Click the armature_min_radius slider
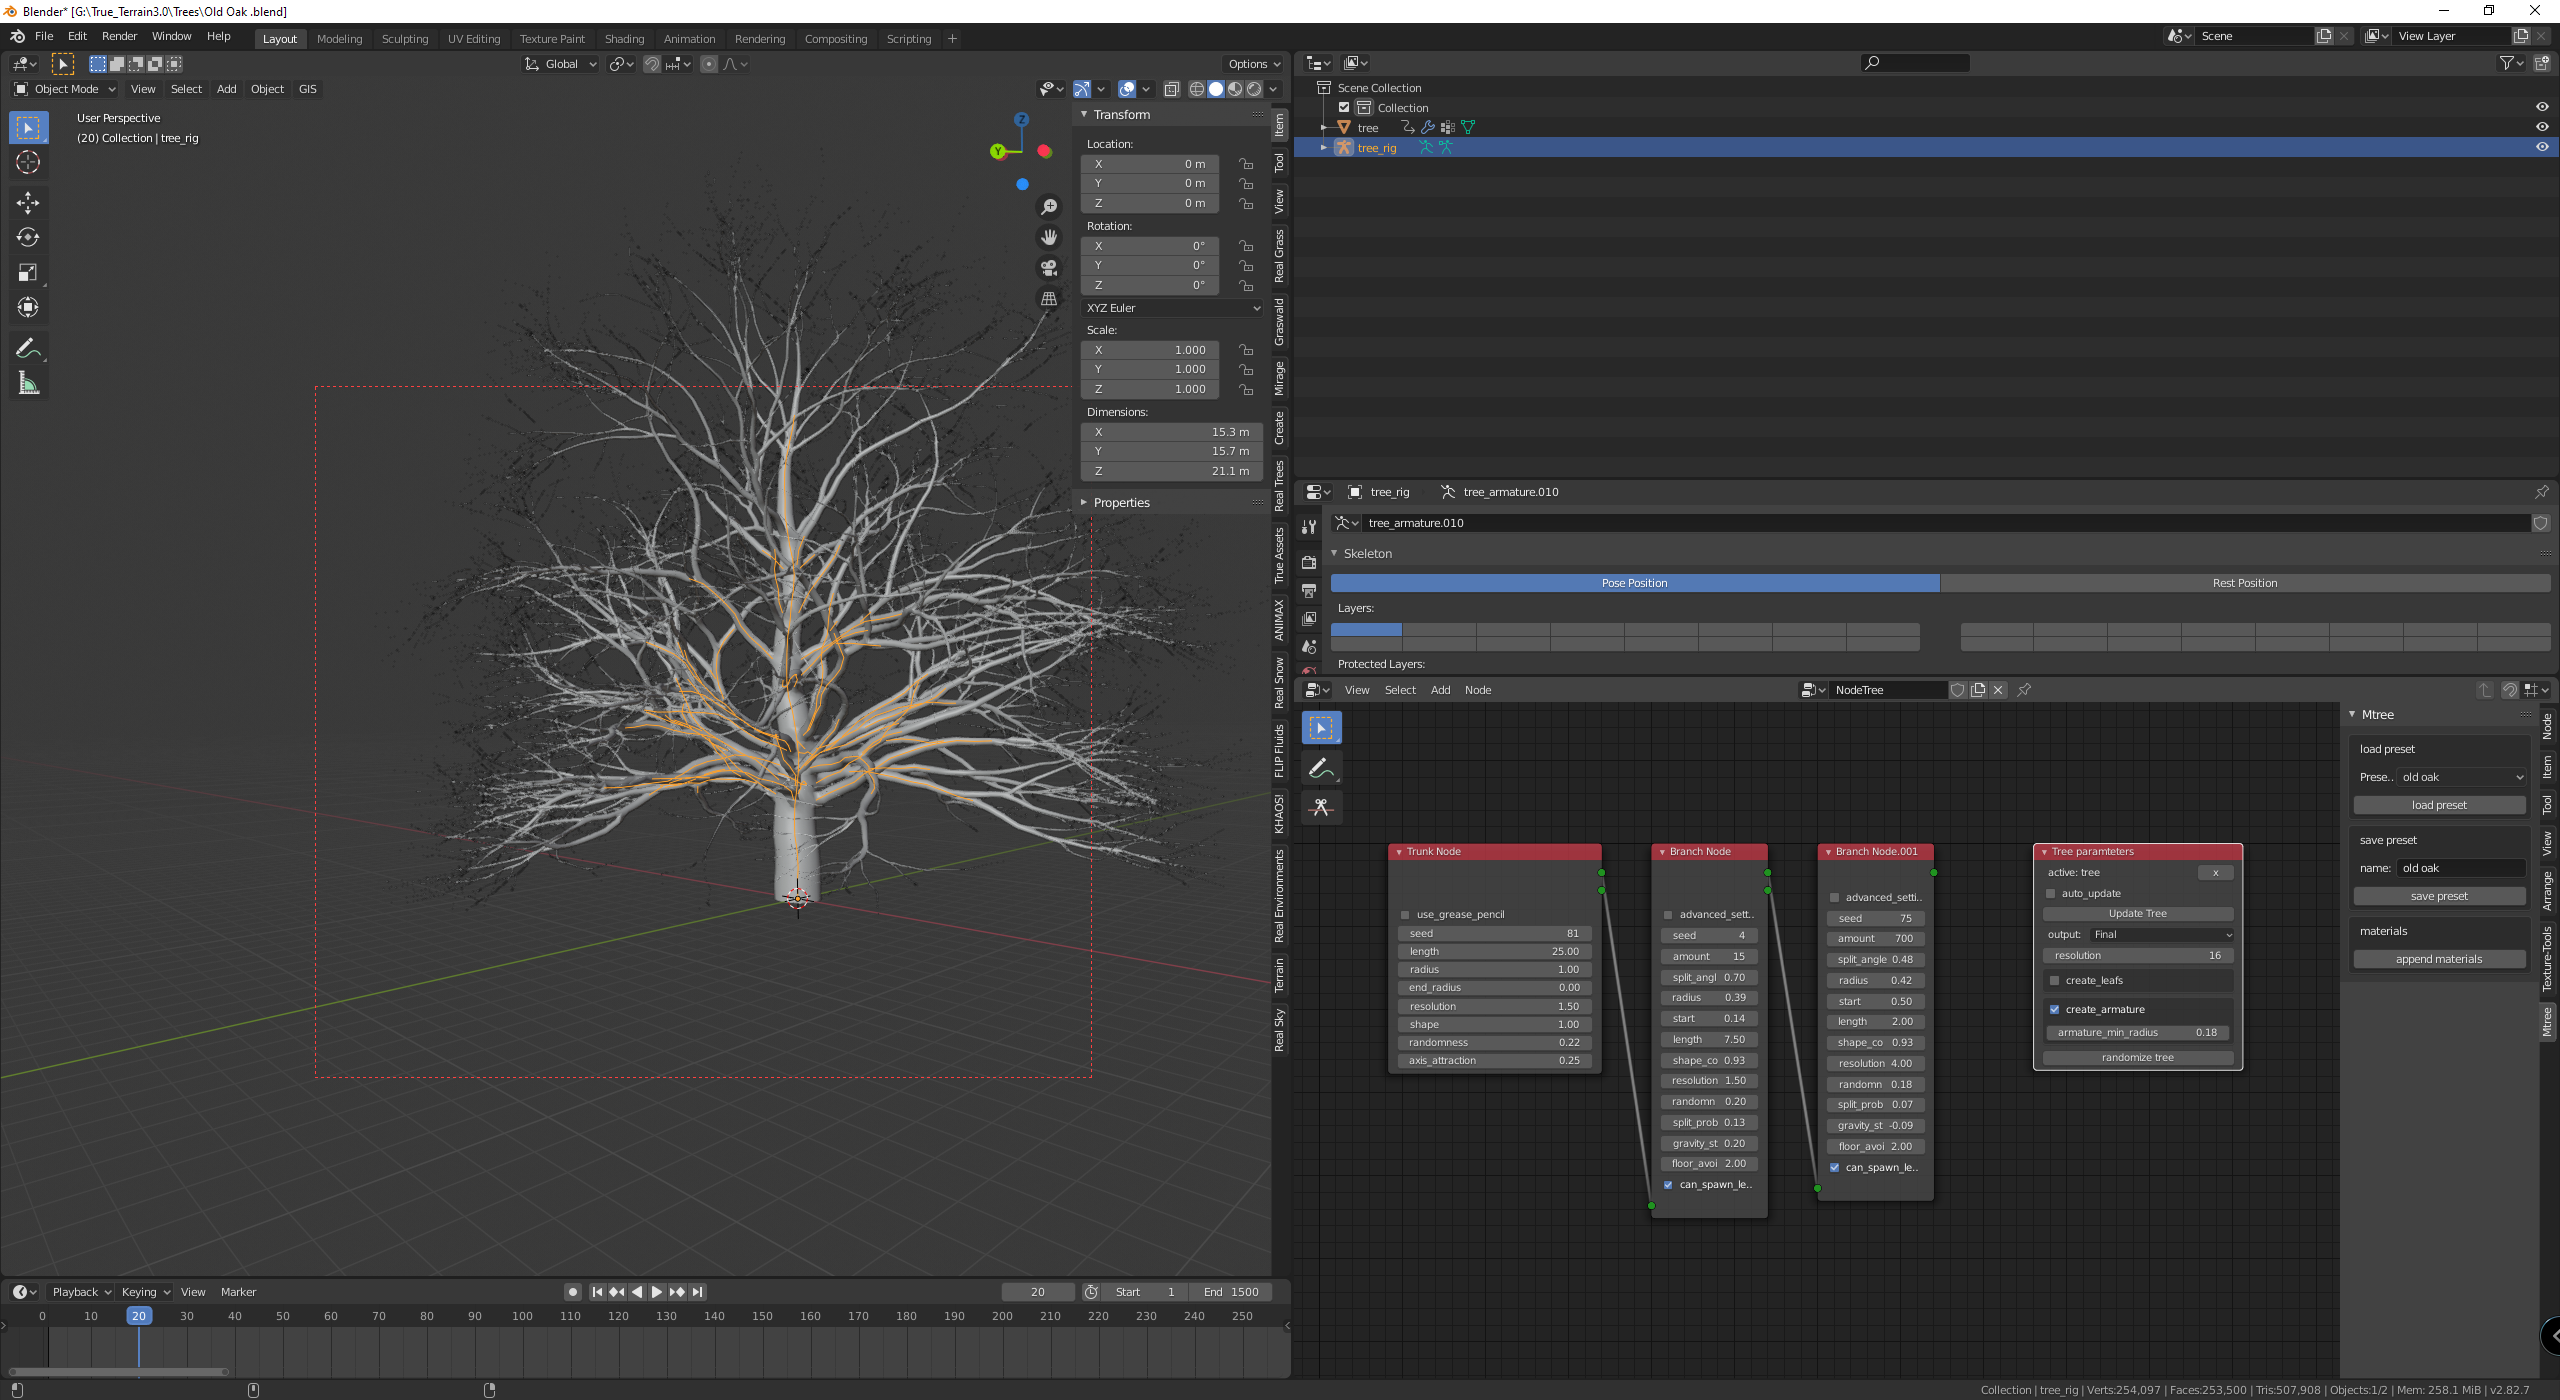This screenshot has height=1400, width=2560. [x=2137, y=1032]
